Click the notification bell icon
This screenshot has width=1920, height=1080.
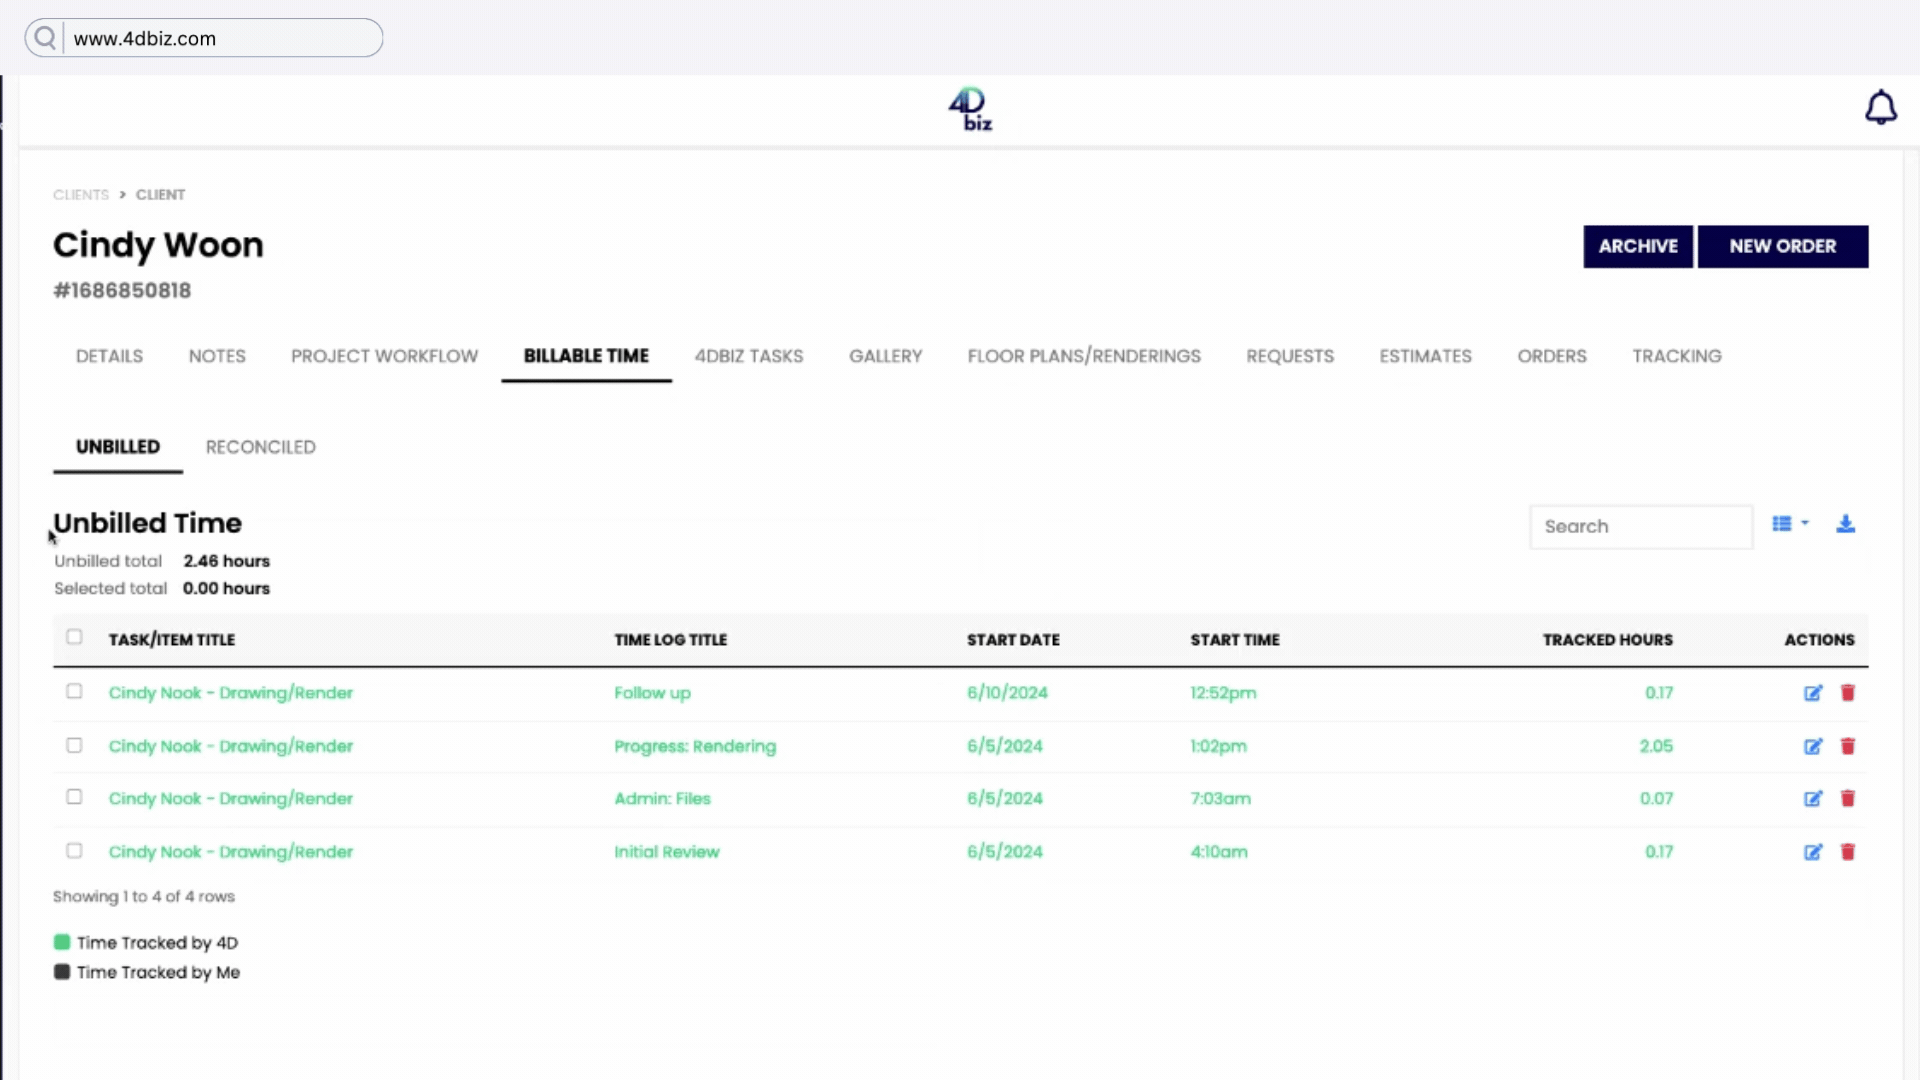tap(1882, 107)
